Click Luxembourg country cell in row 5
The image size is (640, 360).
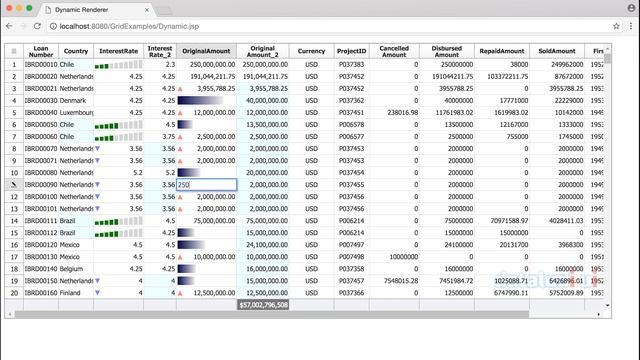(x=76, y=113)
